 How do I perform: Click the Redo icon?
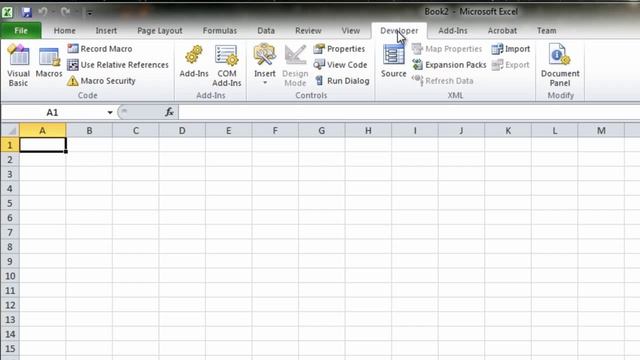65,12
